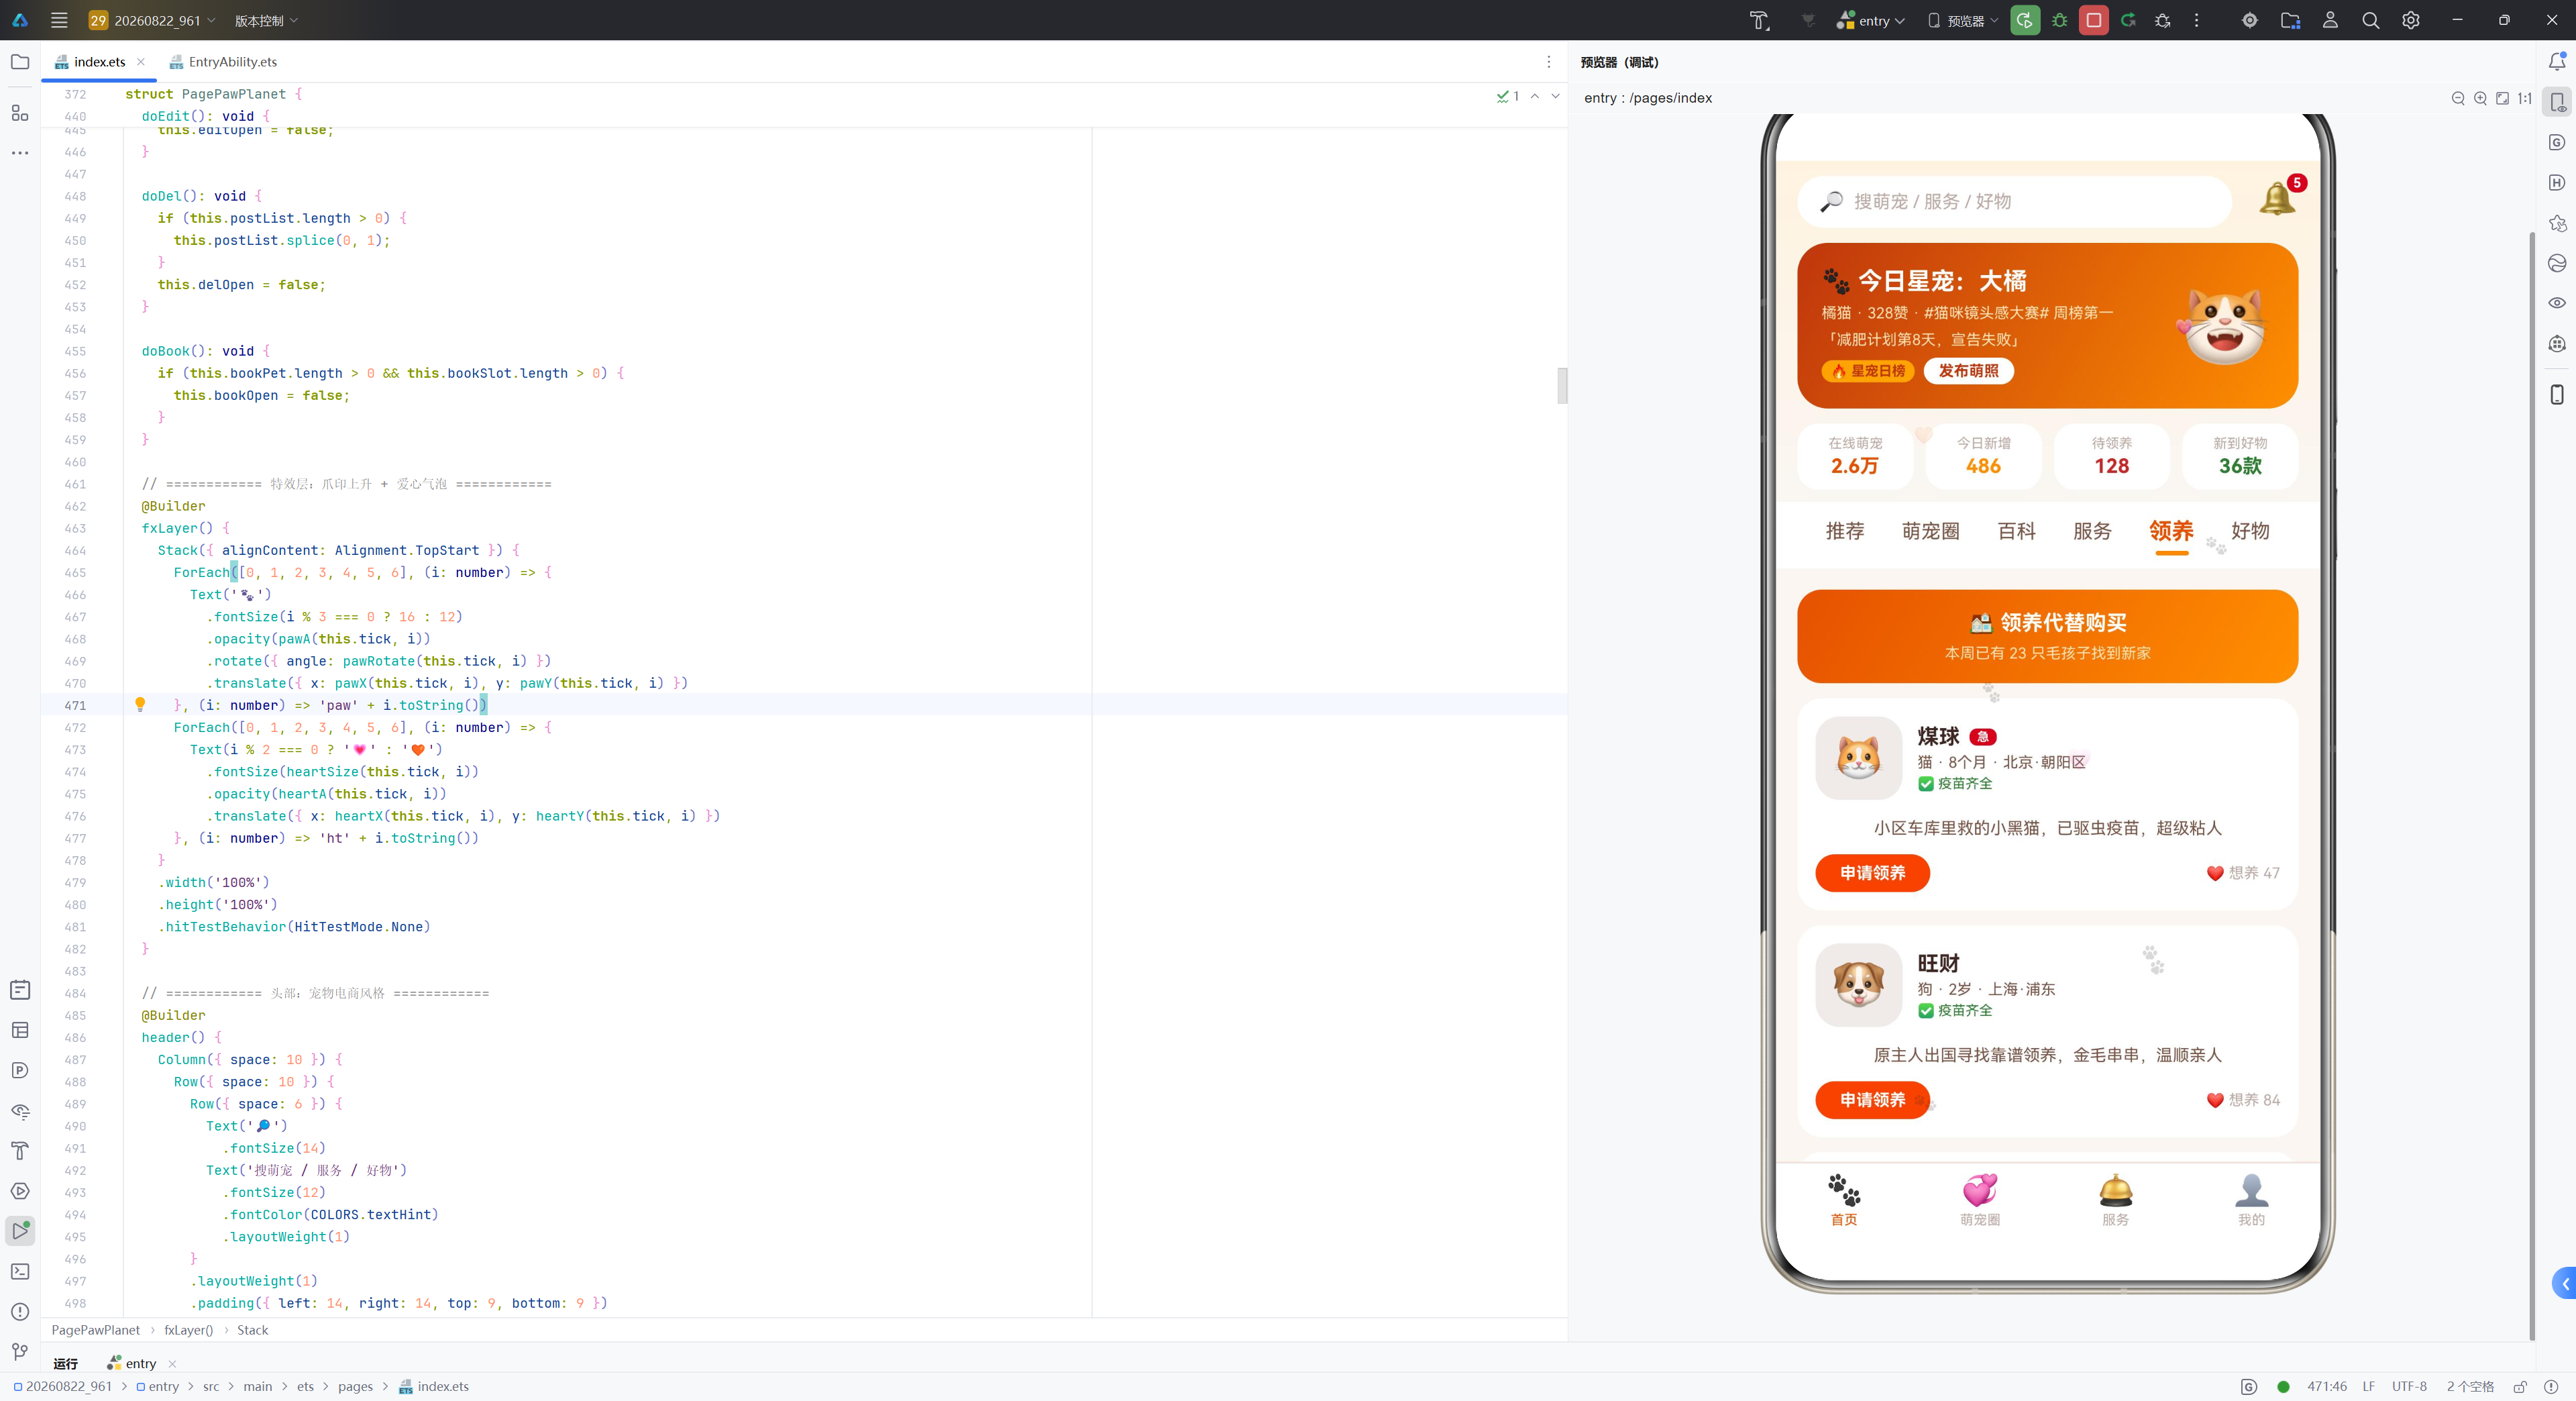Tap 服务 bottom navigation item in preview
The image size is (2576, 1401).
[x=2115, y=1200]
